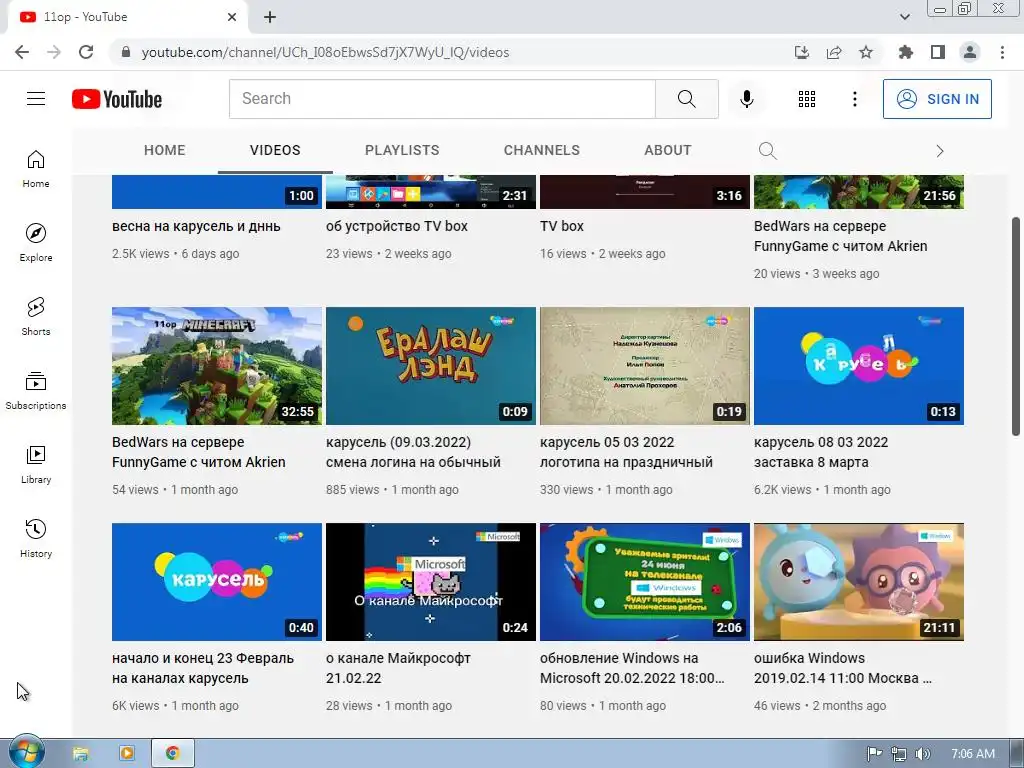Go back in browser
1024x768 pixels.
coord(22,52)
